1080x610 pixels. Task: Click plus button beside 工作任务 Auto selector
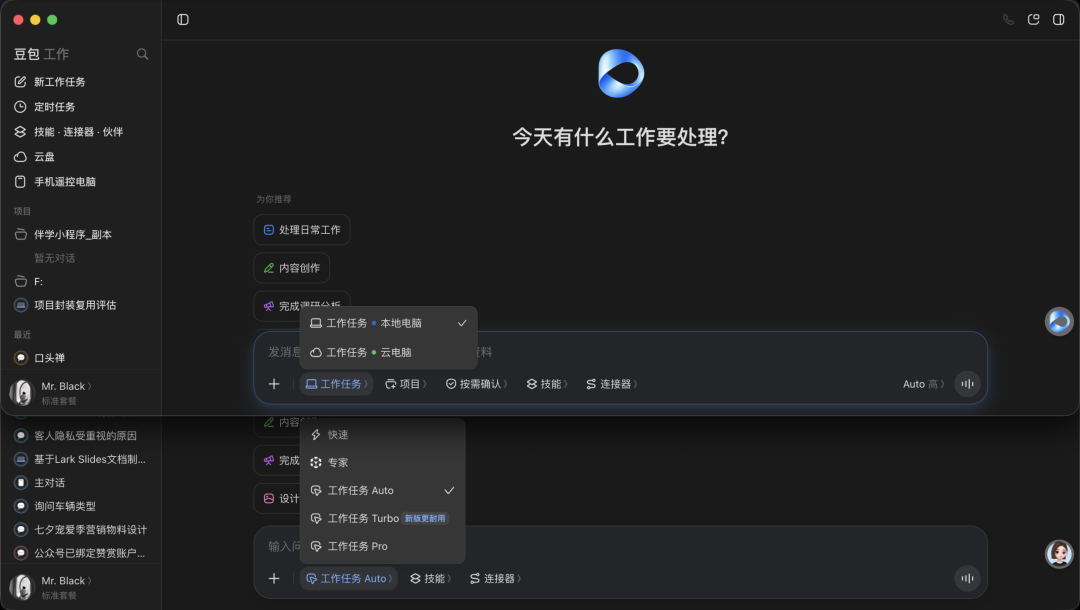tap(274, 578)
